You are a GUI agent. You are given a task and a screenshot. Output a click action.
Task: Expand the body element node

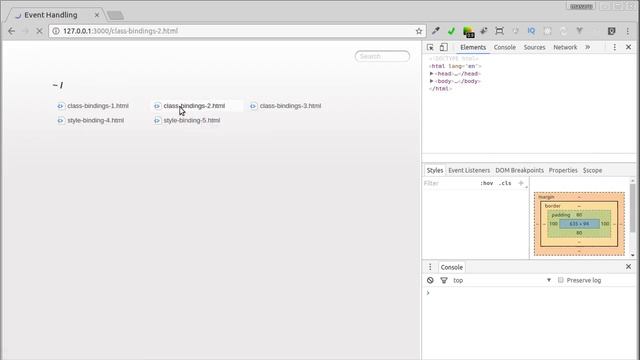(431, 81)
